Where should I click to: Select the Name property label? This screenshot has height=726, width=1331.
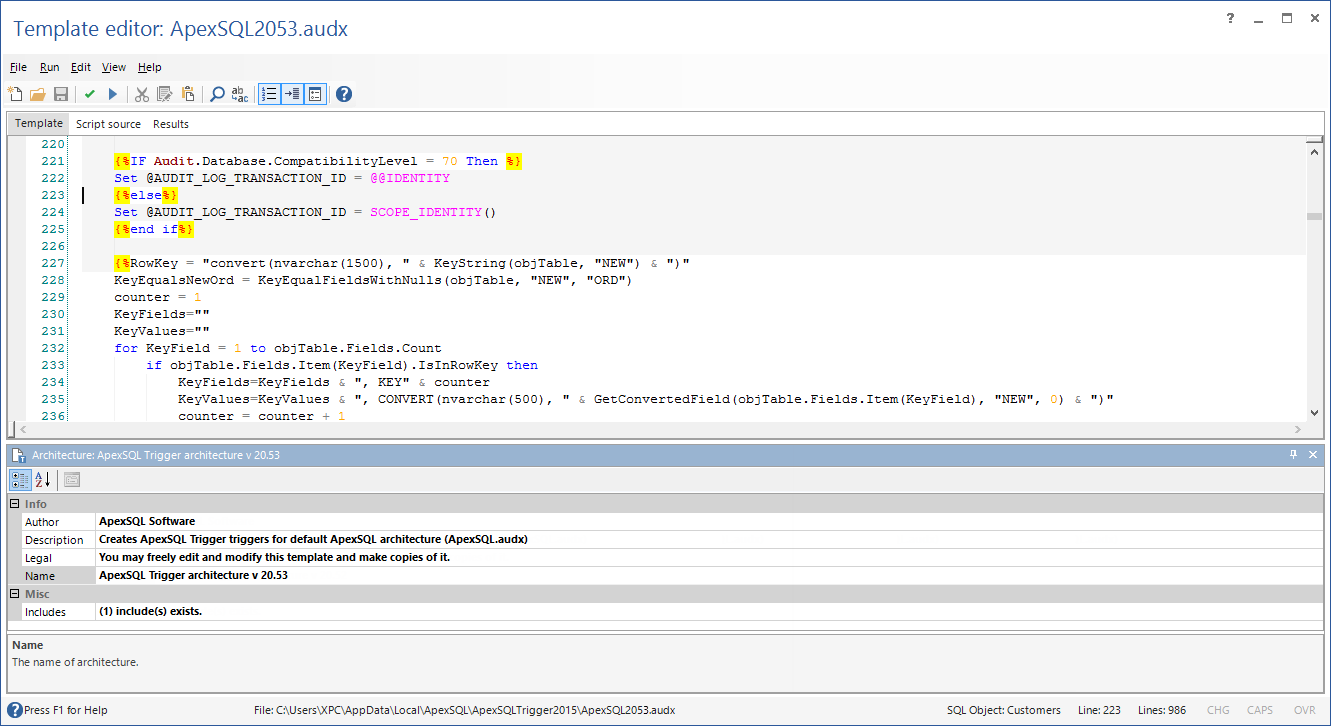[40, 576]
